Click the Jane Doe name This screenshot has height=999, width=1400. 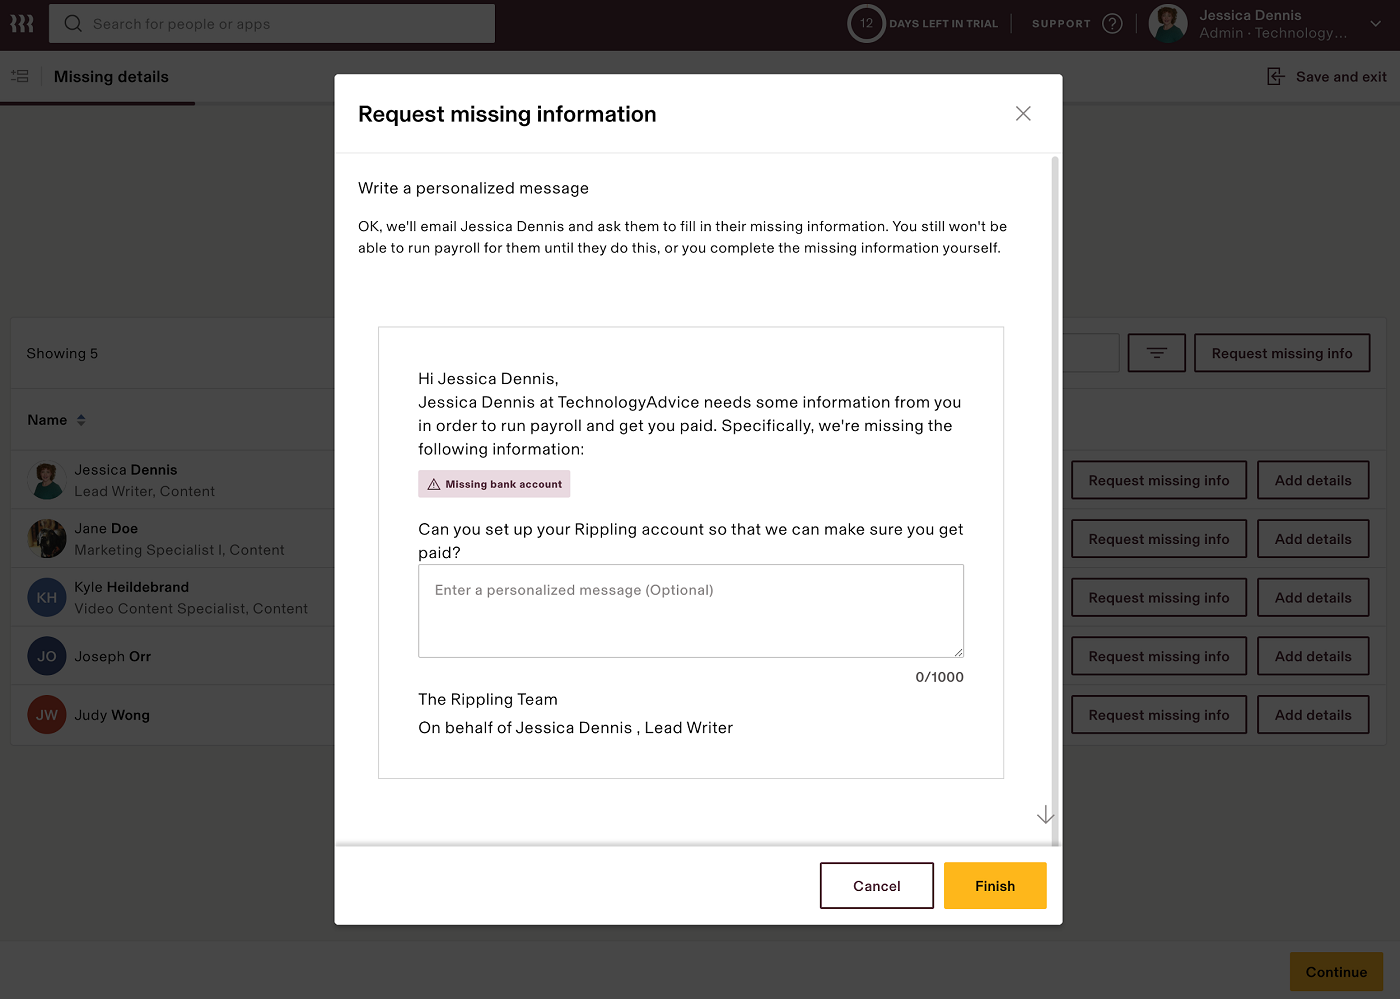coord(106,528)
